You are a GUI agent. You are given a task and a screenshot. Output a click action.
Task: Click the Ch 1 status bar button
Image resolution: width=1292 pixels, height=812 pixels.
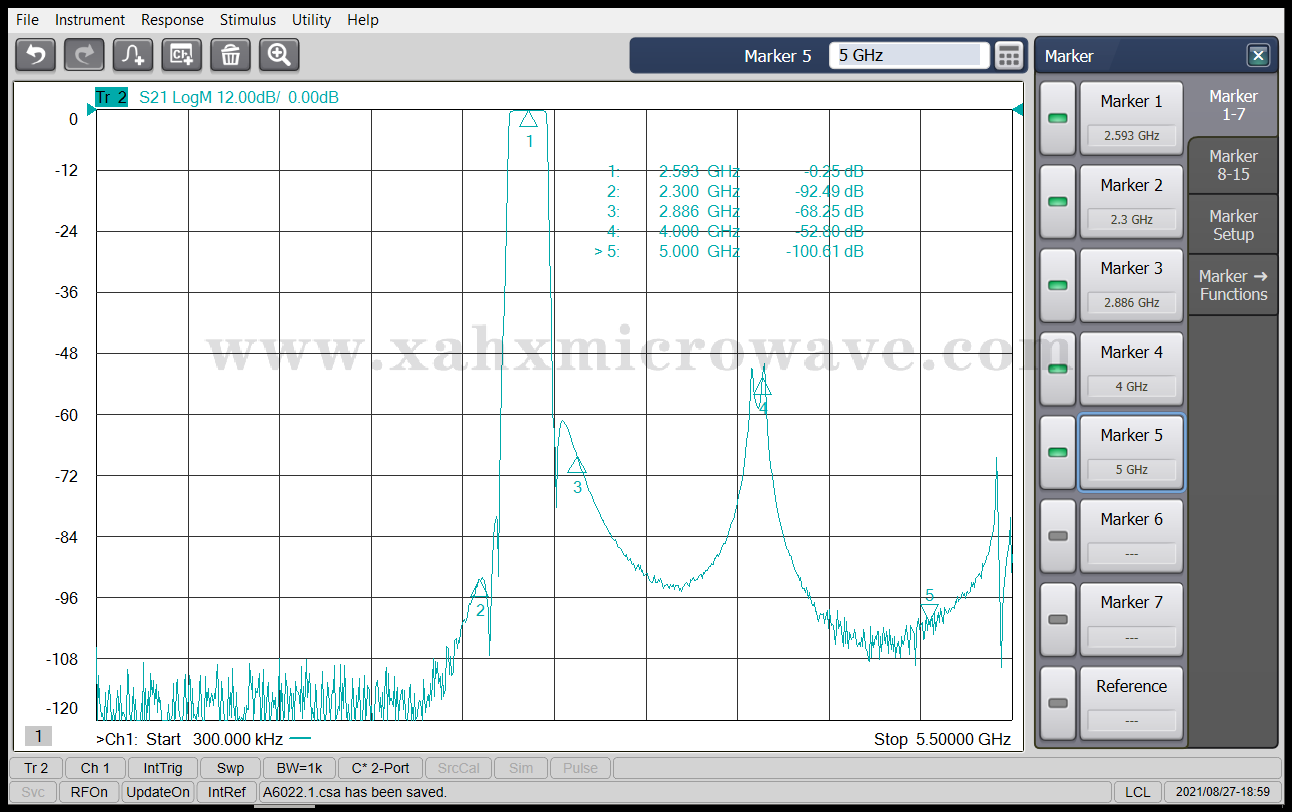[96, 768]
